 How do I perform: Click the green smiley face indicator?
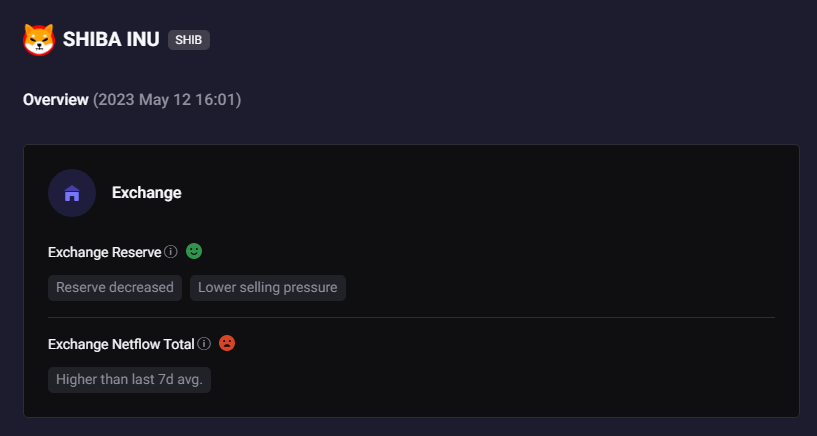pyautogui.click(x=194, y=251)
